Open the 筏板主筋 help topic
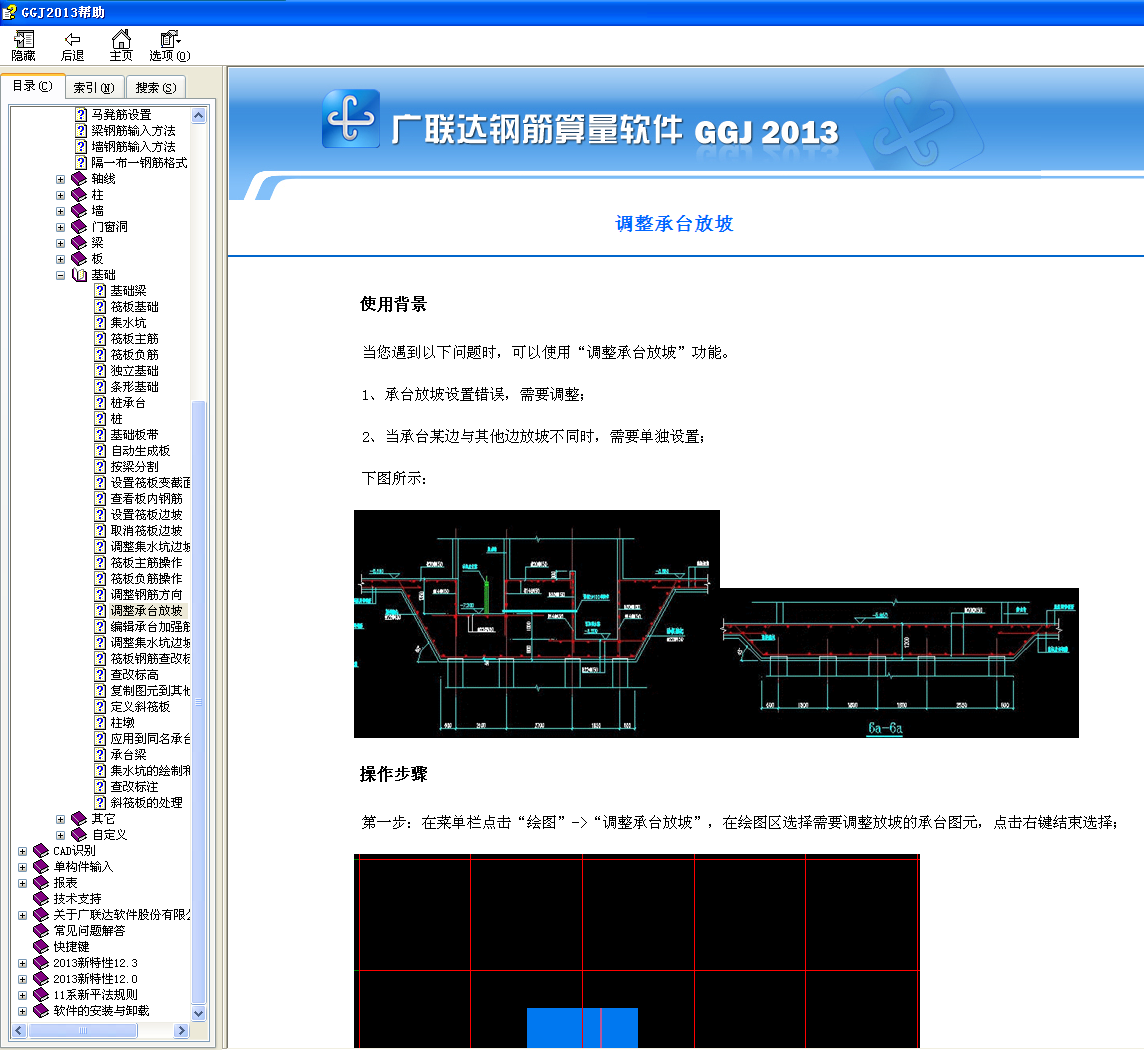The image size is (1144, 1050). coord(134,339)
